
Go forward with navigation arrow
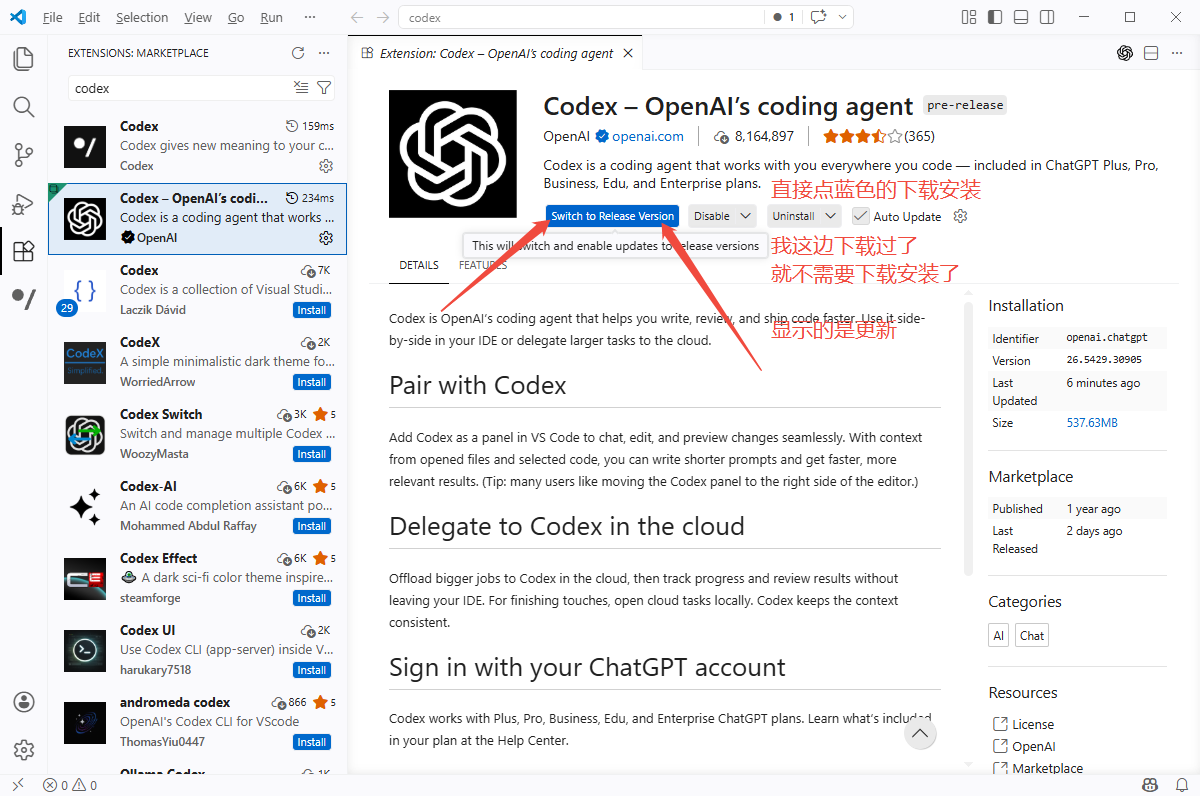click(384, 17)
